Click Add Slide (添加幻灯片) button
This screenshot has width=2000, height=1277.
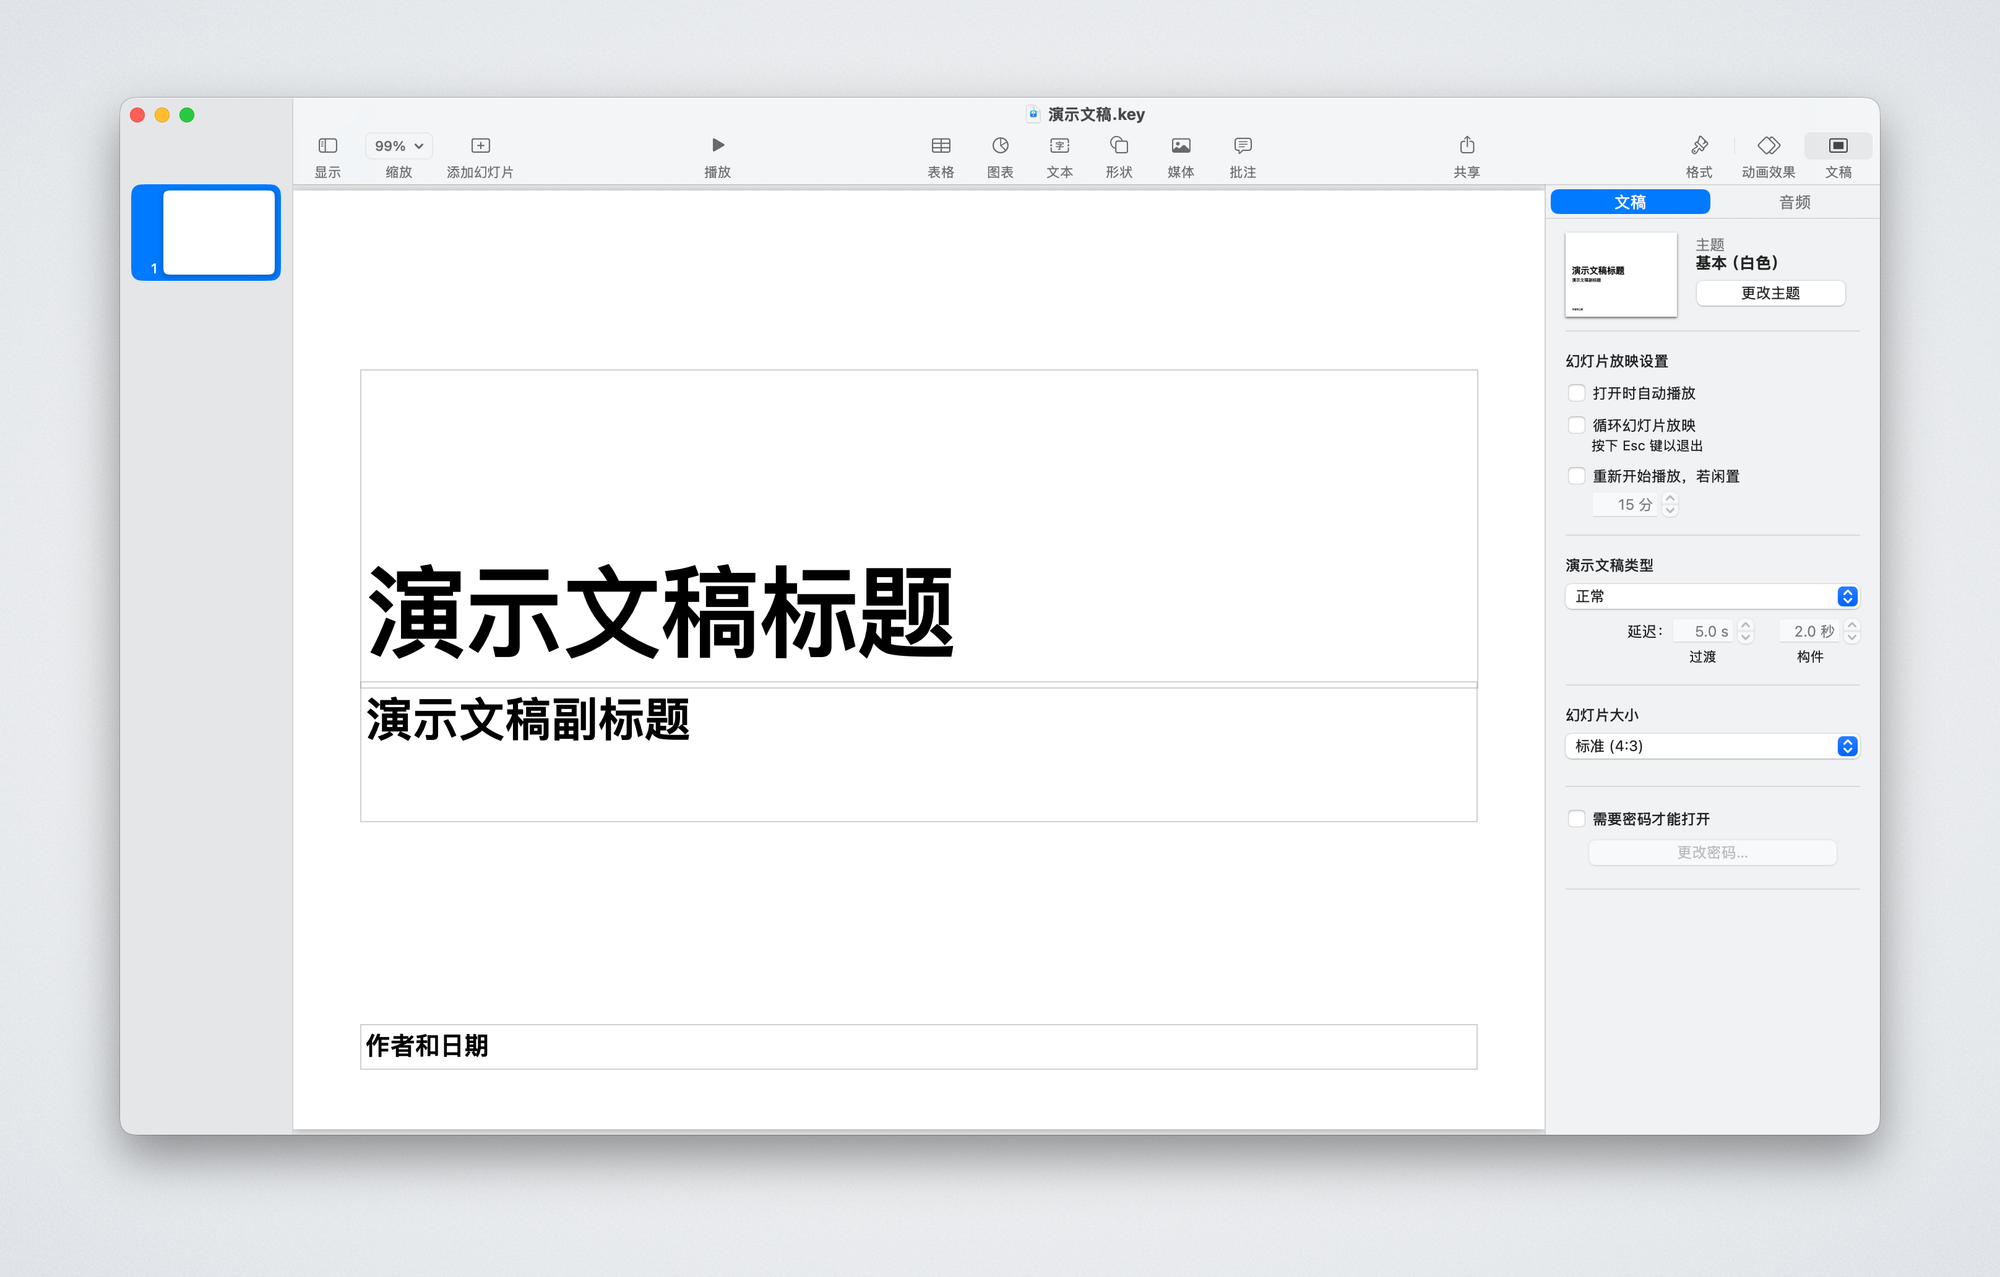pyautogui.click(x=480, y=146)
